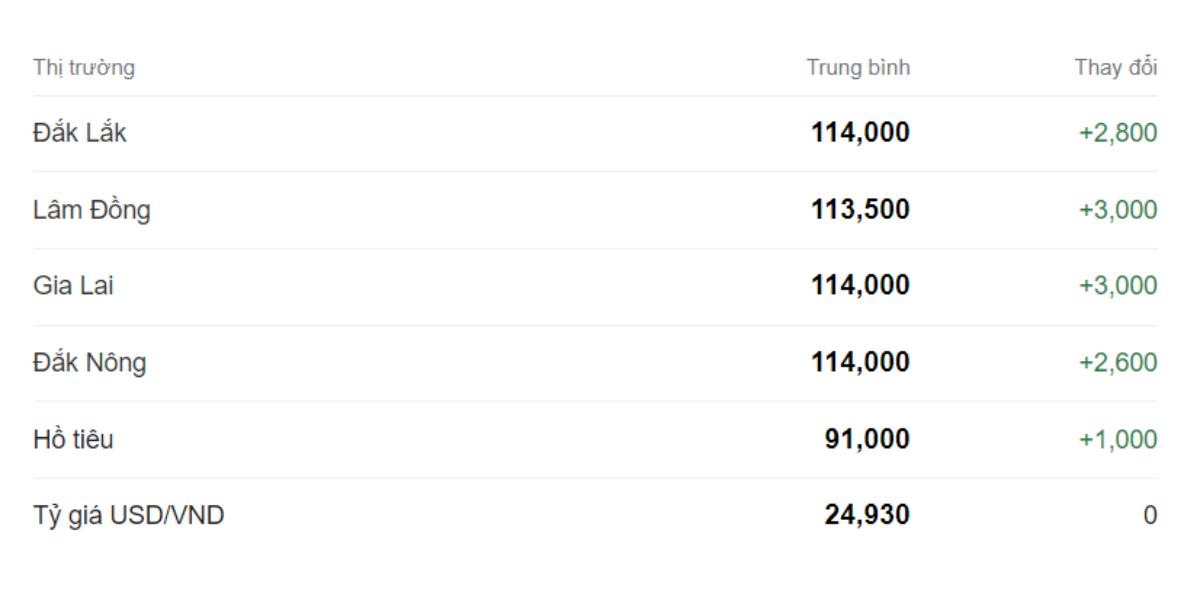Click the +2,600 change value
The height and width of the screenshot is (600, 1200).
pos(1117,362)
